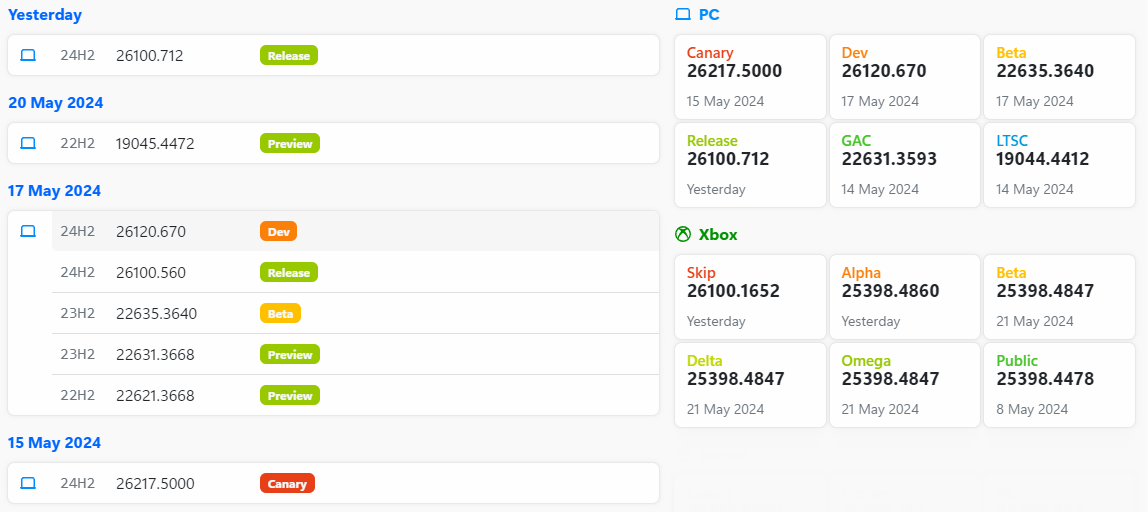
Task: Click the Preview badge for 22631.3668
Action: click(290, 355)
